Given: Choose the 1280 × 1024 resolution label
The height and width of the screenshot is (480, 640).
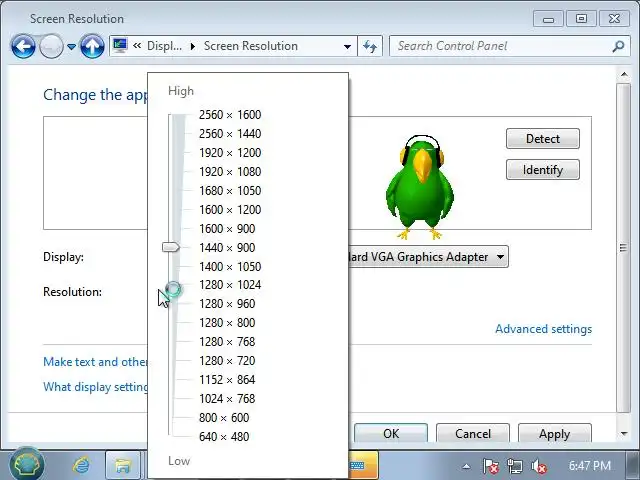Looking at the screenshot, I should (x=230, y=284).
